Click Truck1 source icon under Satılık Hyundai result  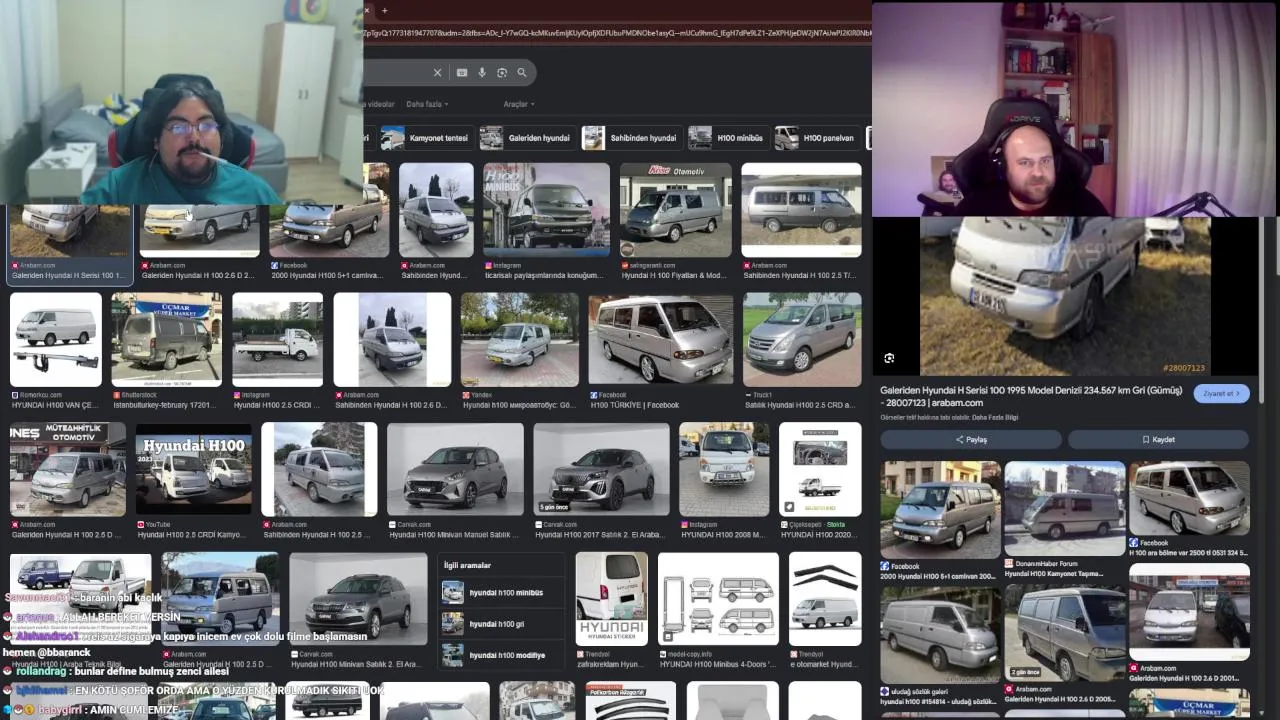(x=749, y=395)
